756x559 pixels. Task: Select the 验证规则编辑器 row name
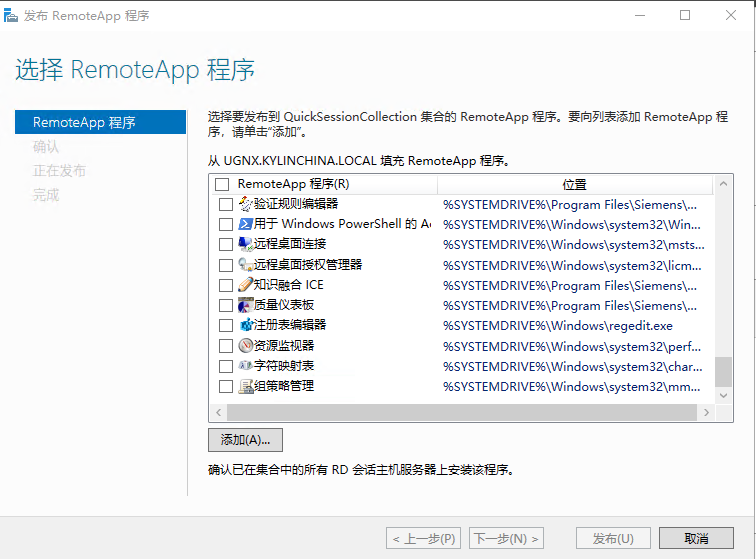296,204
